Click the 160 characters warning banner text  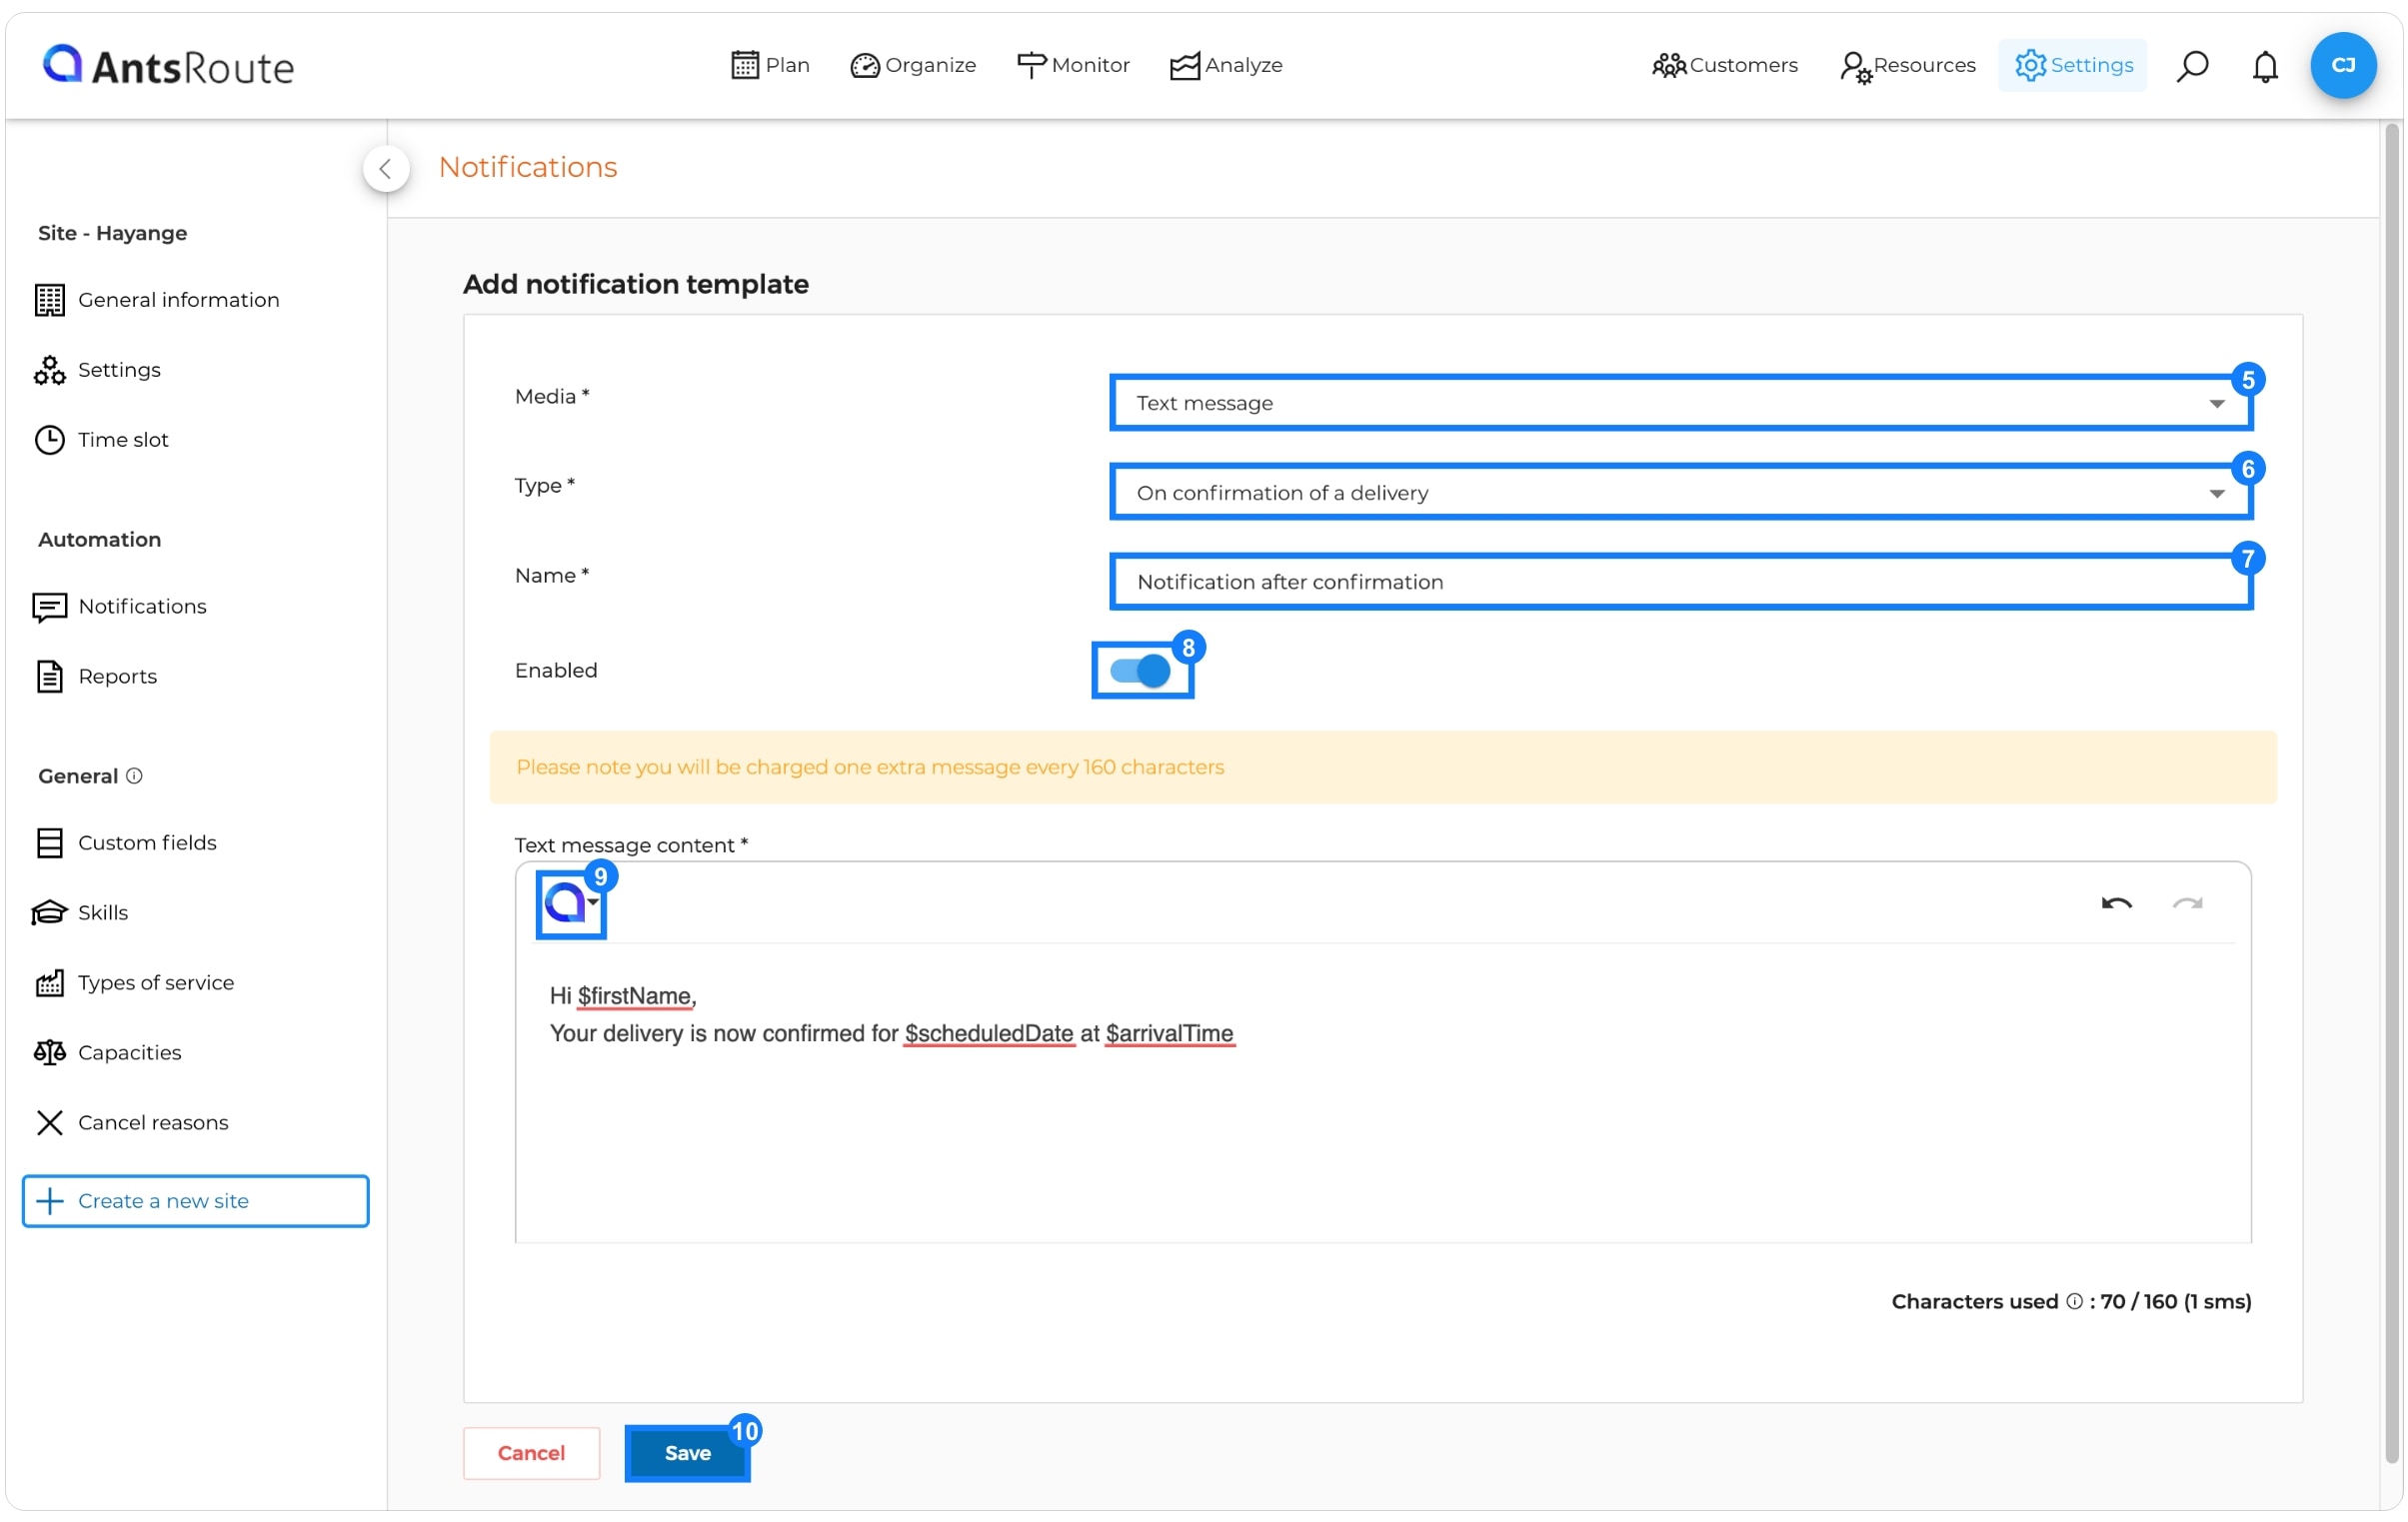pyautogui.click(x=870, y=766)
